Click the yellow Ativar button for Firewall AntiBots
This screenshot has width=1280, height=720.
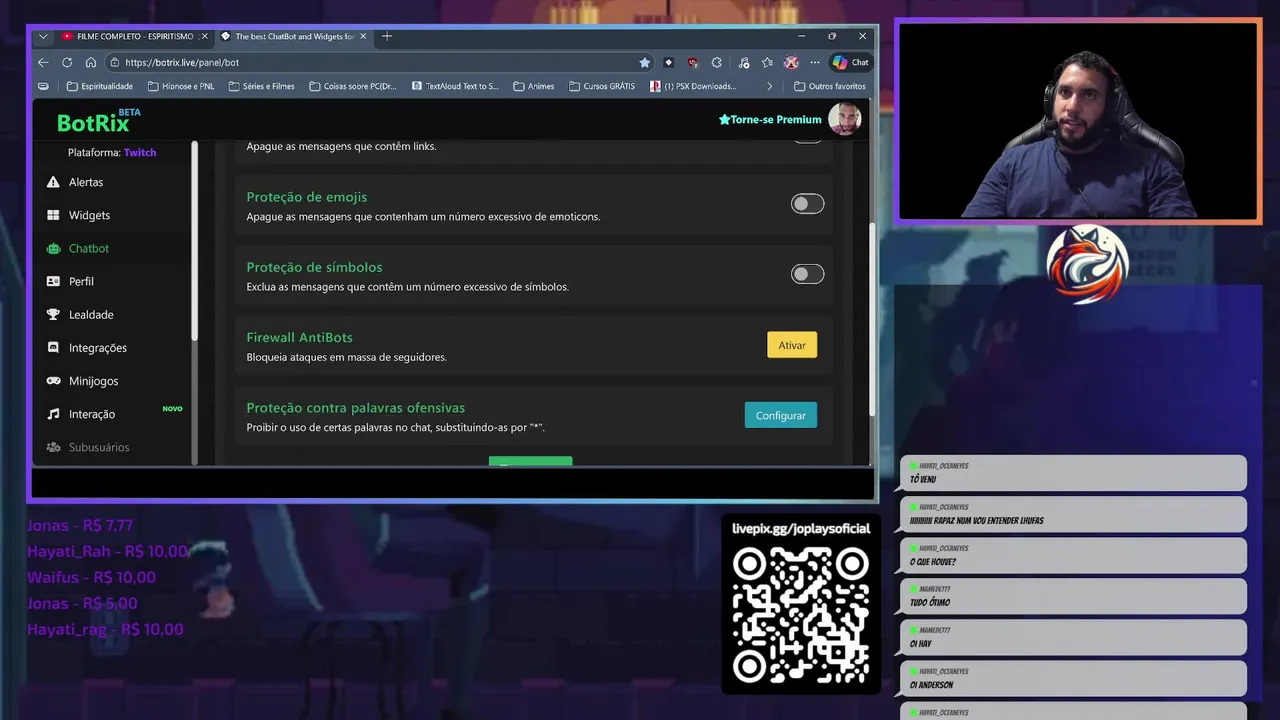[792, 345]
